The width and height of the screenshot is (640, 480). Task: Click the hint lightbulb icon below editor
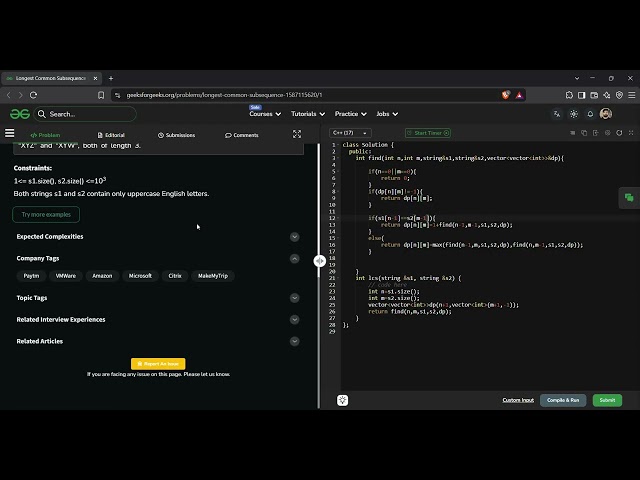point(342,400)
